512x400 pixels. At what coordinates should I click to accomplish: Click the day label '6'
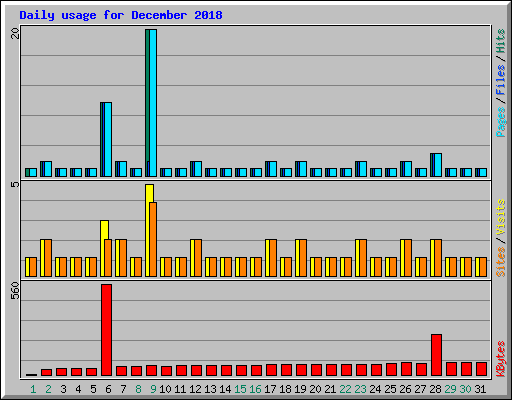pyautogui.click(x=108, y=389)
